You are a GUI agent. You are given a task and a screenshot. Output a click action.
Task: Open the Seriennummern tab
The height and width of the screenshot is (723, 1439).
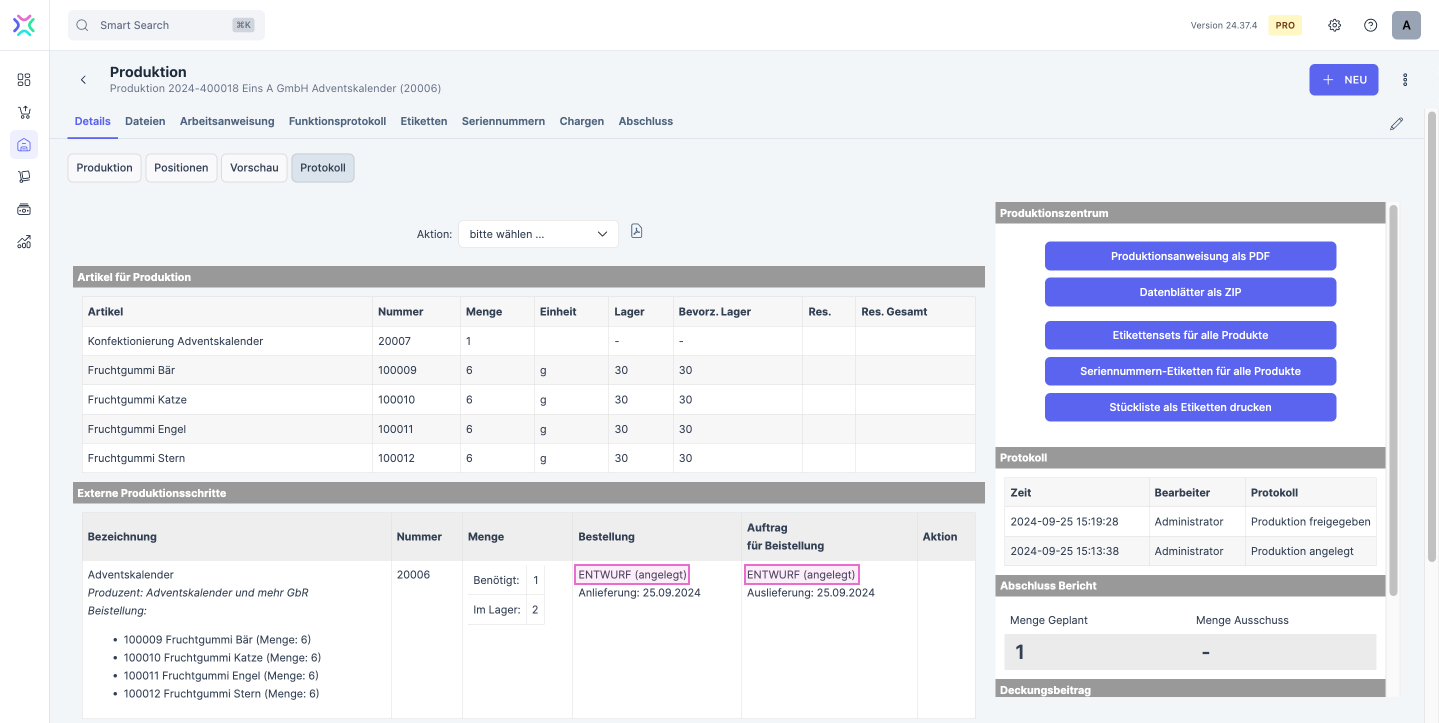503,121
